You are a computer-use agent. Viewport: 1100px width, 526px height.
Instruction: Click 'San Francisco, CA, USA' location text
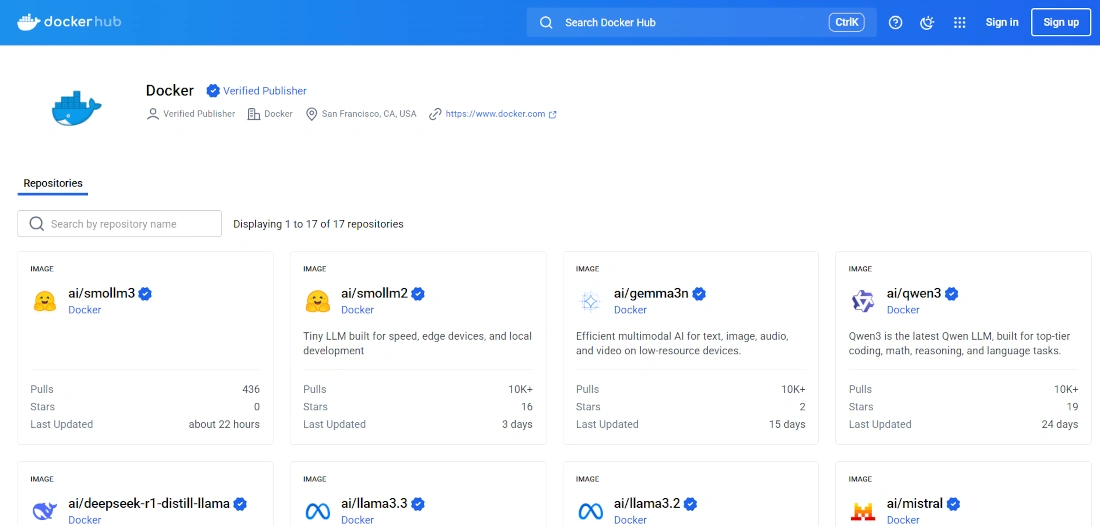[369, 114]
